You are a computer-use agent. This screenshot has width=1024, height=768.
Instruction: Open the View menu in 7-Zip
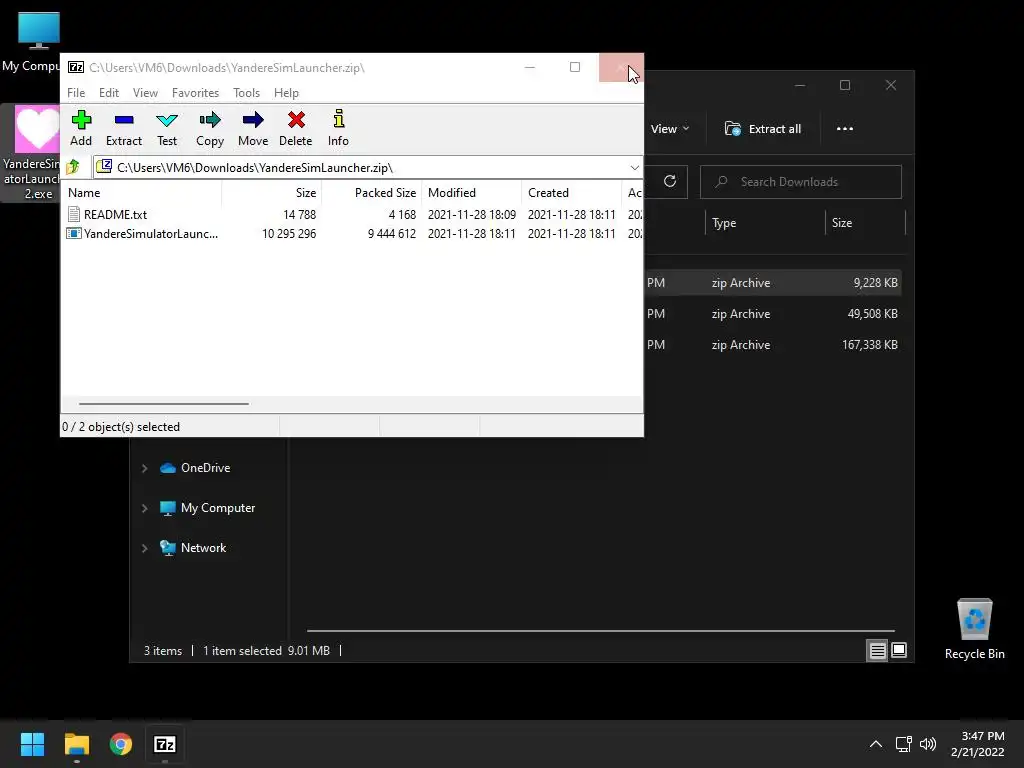(145, 93)
